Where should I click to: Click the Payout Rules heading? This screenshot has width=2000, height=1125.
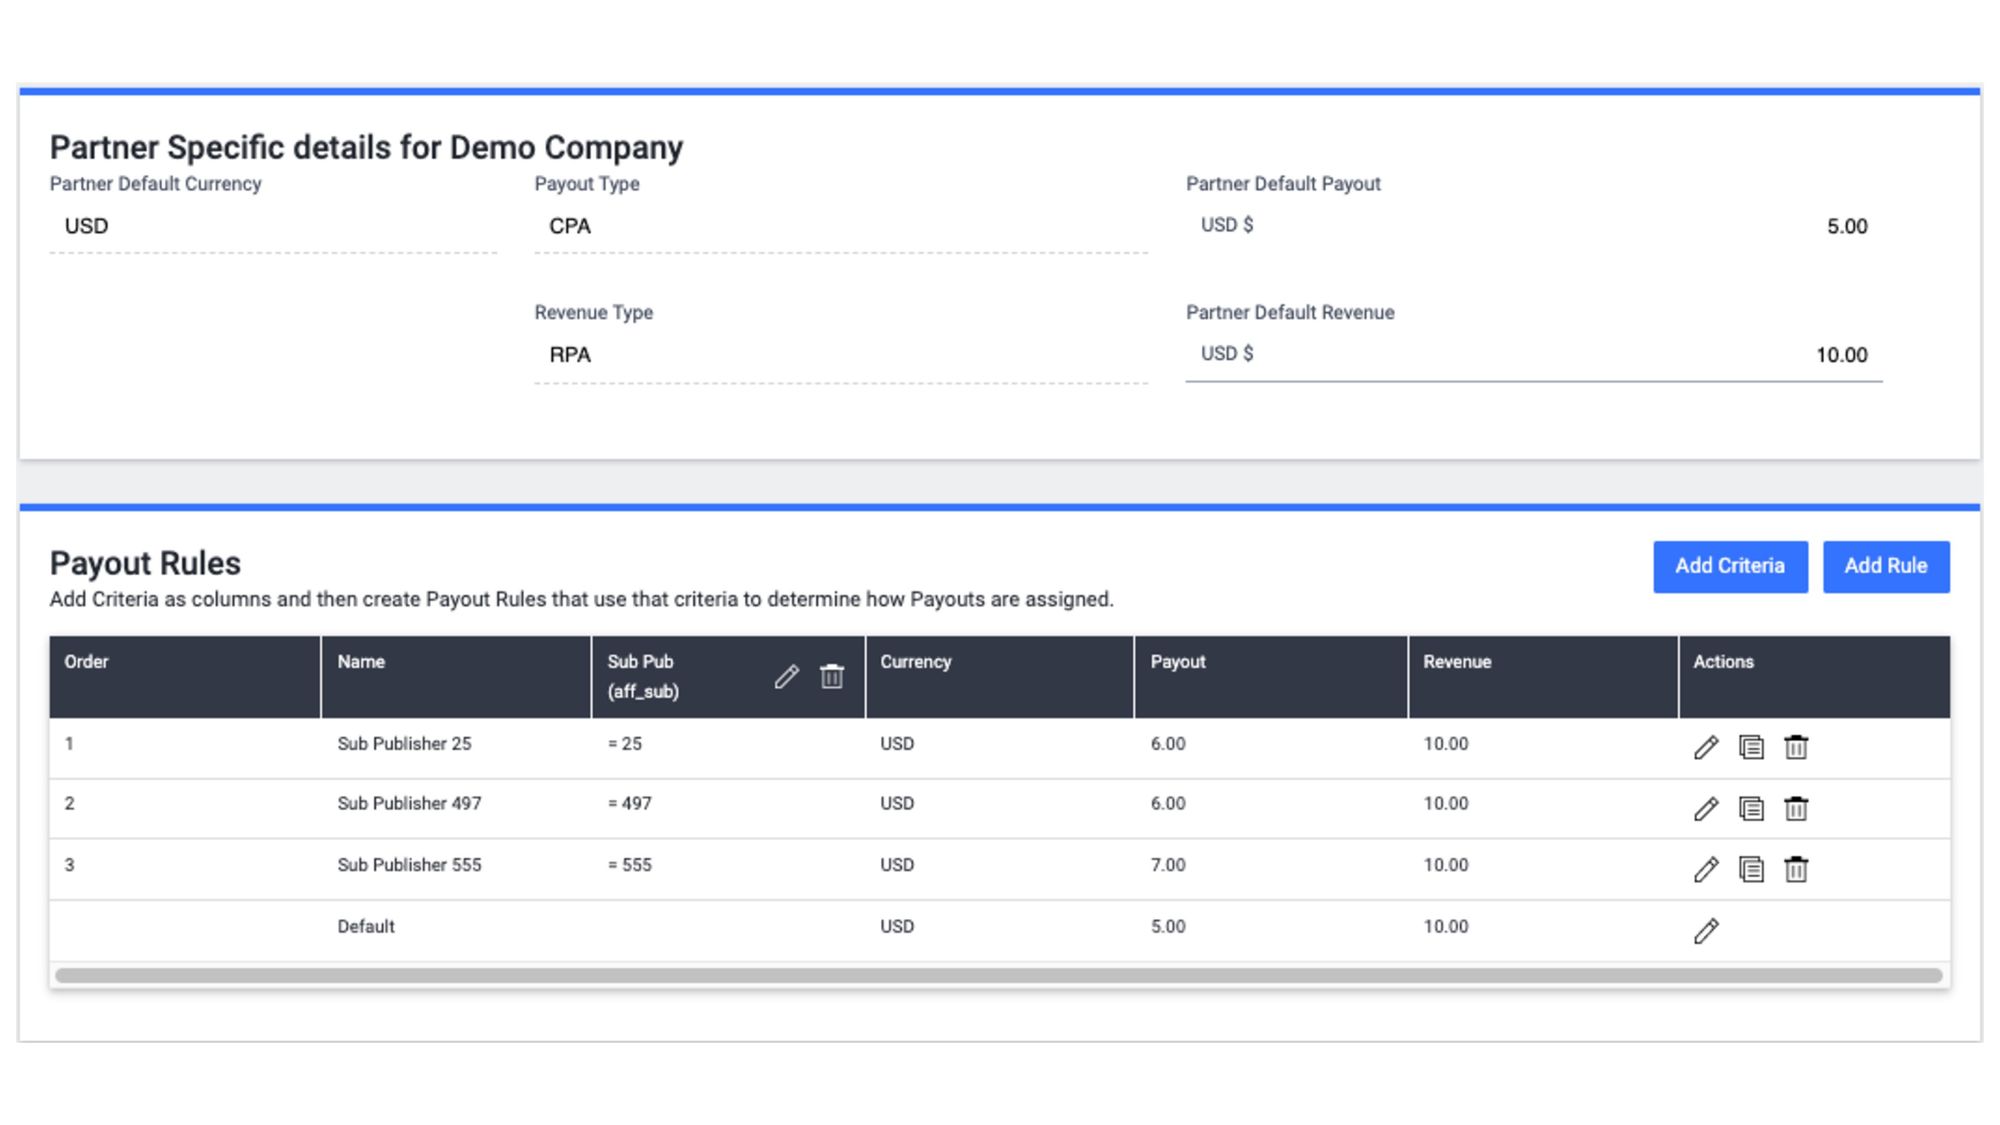(145, 563)
